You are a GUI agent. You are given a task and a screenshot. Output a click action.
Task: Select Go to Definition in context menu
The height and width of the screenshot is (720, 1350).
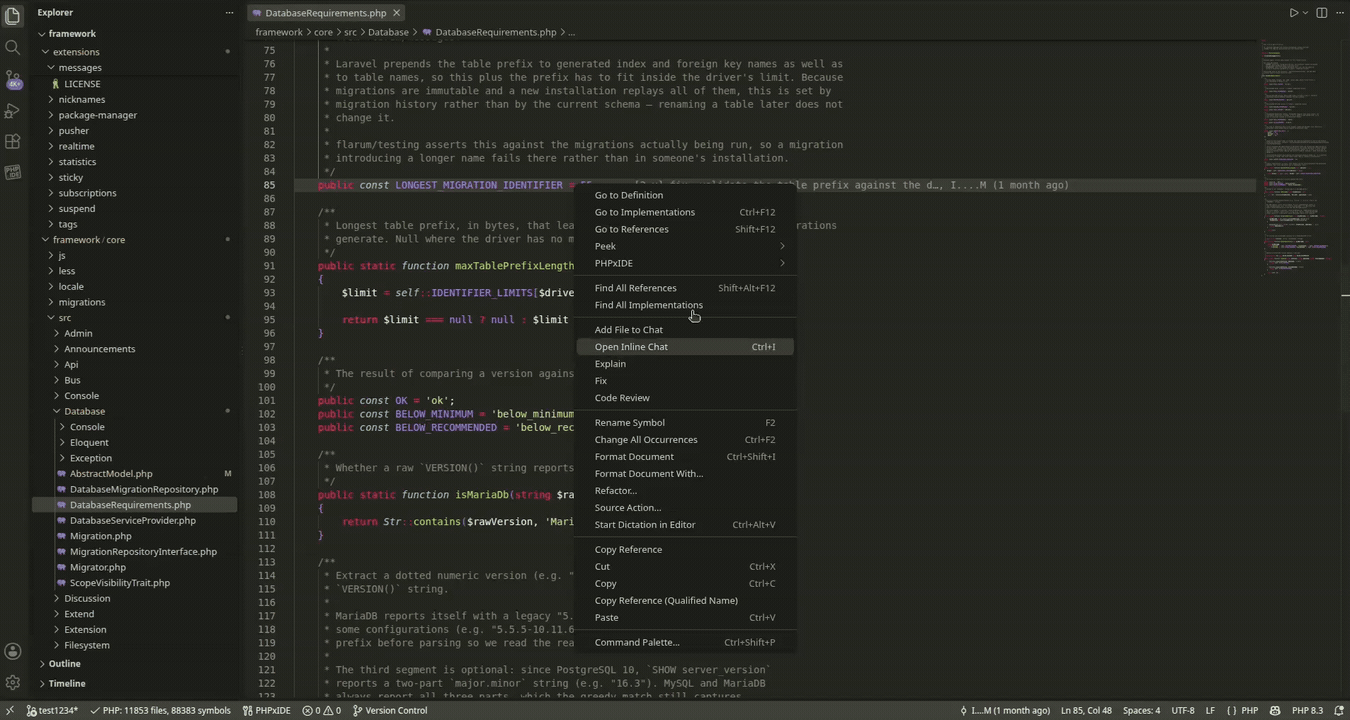[686, 195]
